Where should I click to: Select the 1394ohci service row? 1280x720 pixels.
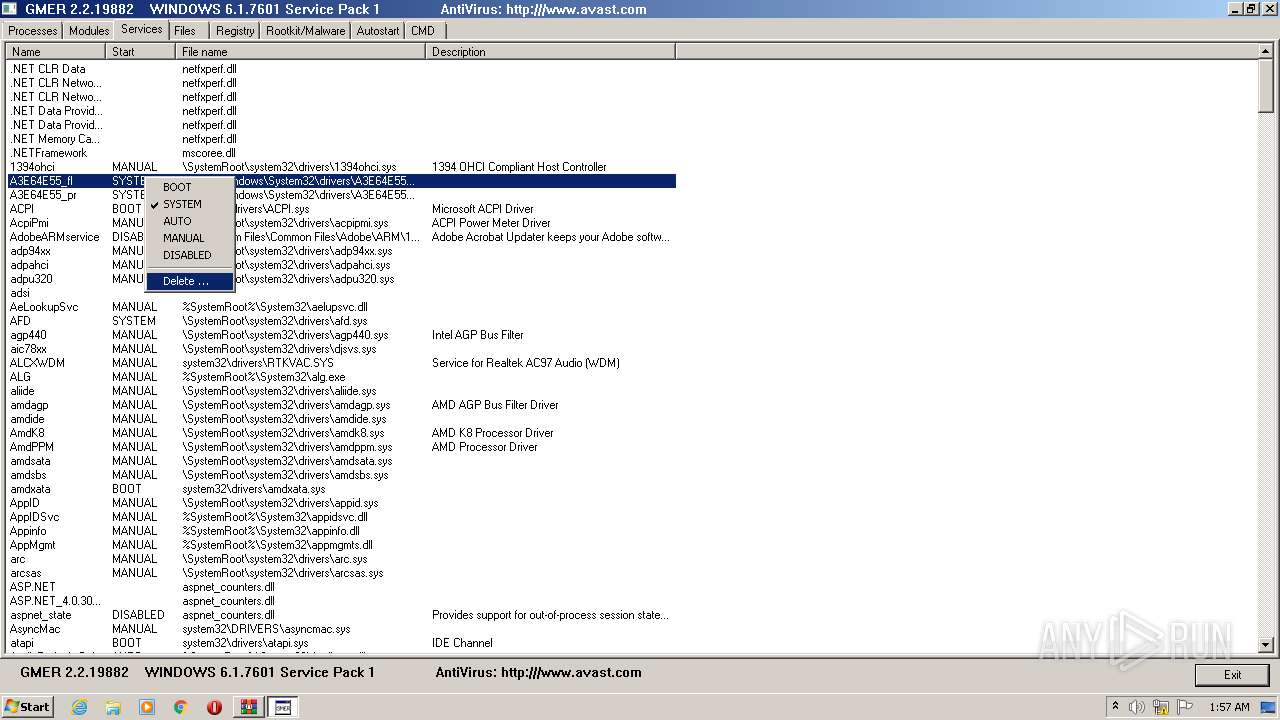342,167
